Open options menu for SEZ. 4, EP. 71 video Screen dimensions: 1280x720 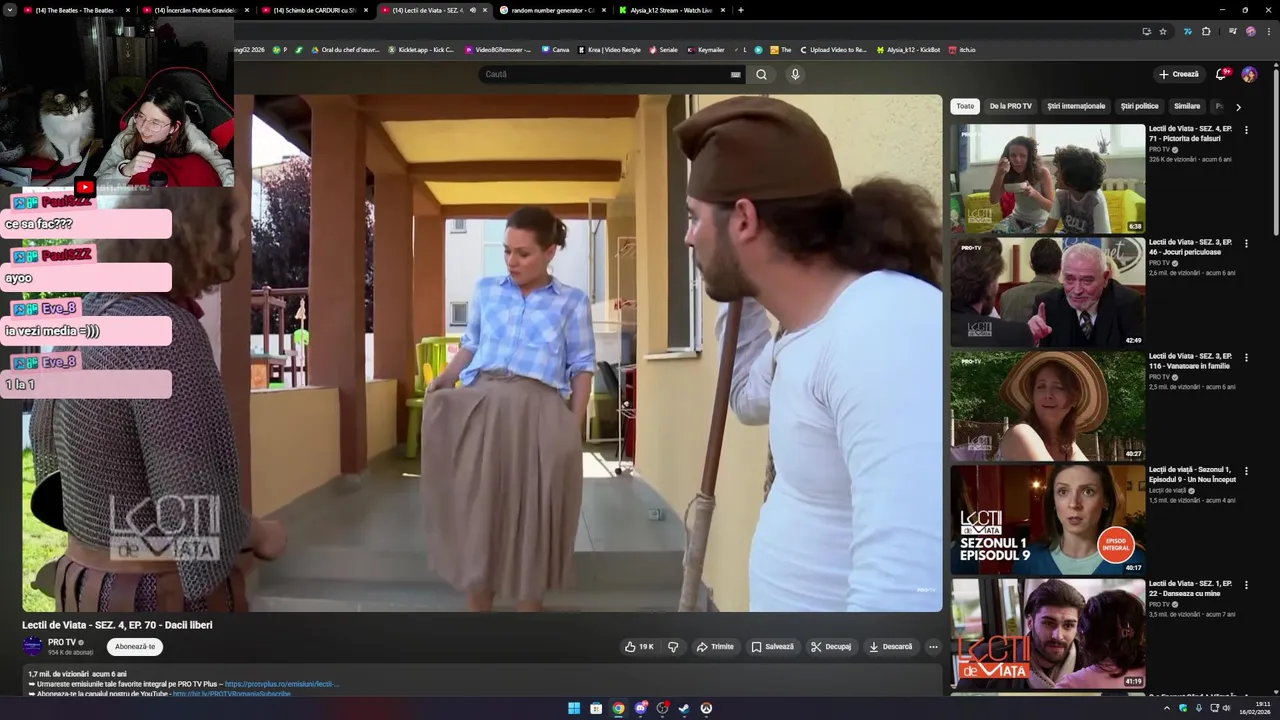(x=1246, y=130)
